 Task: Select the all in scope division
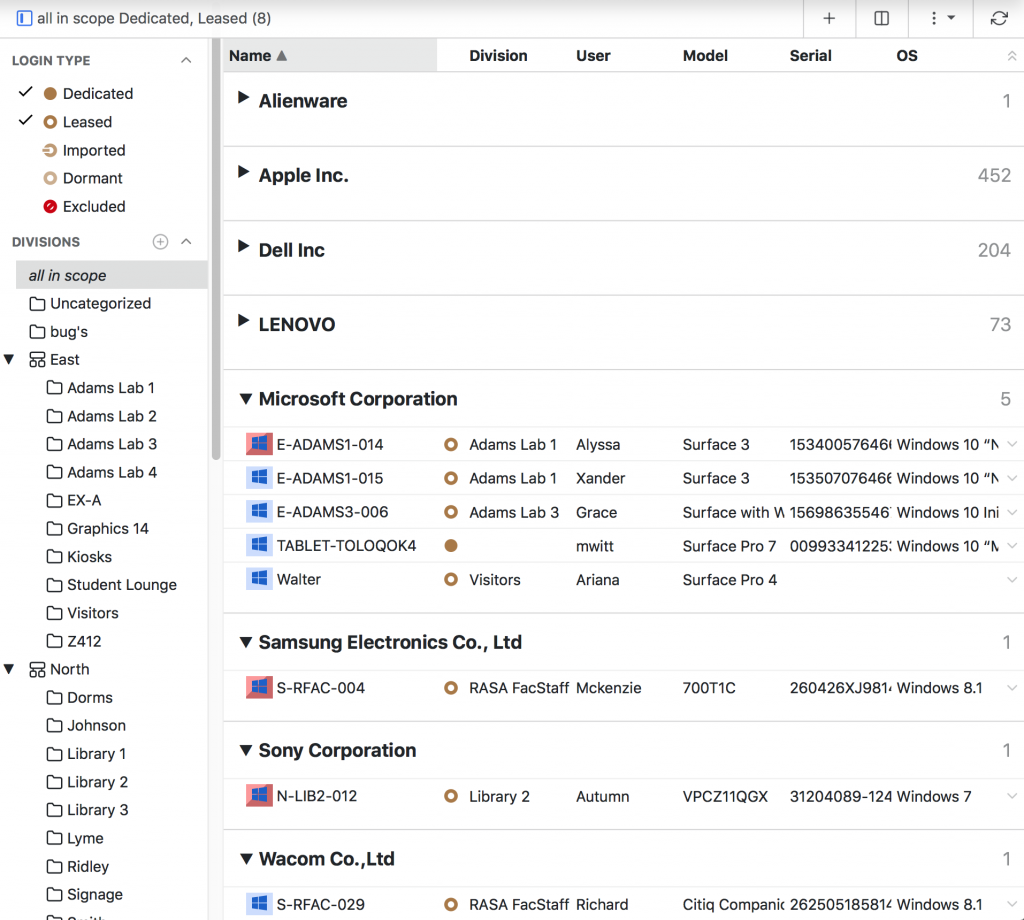[x=67, y=275]
